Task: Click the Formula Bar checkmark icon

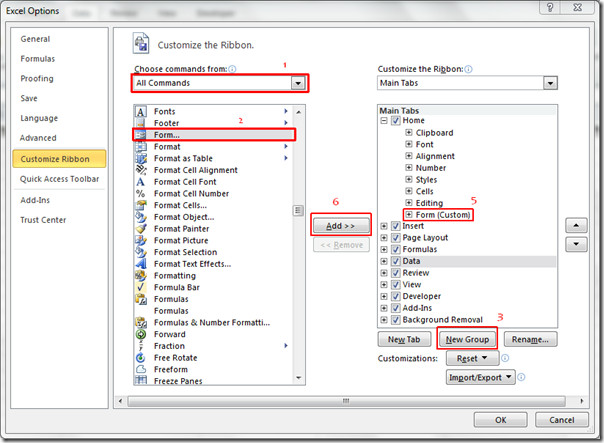Action: click(141, 287)
